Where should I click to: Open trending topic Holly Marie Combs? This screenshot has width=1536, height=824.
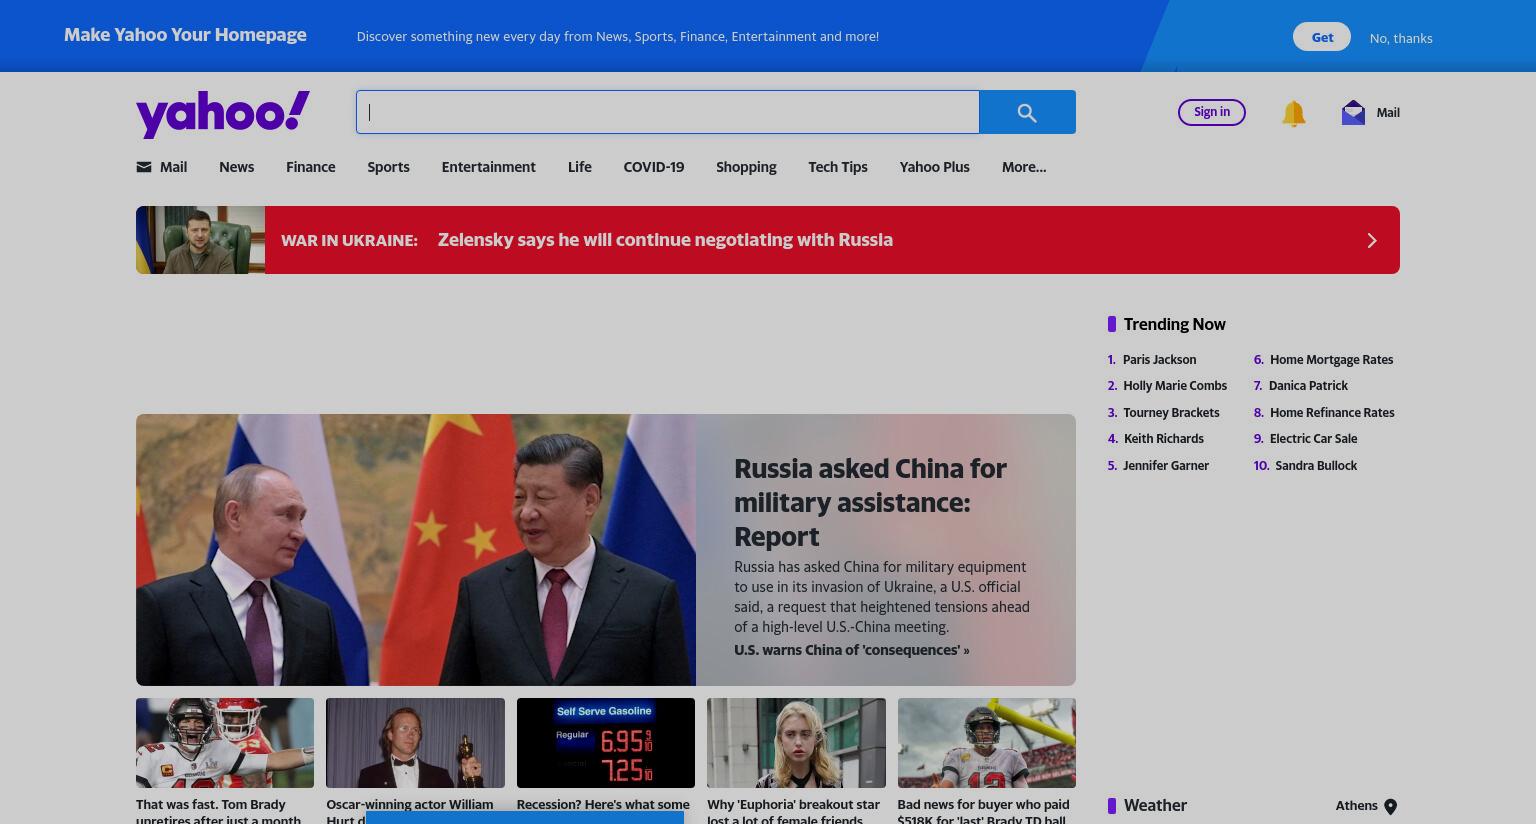click(1175, 386)
